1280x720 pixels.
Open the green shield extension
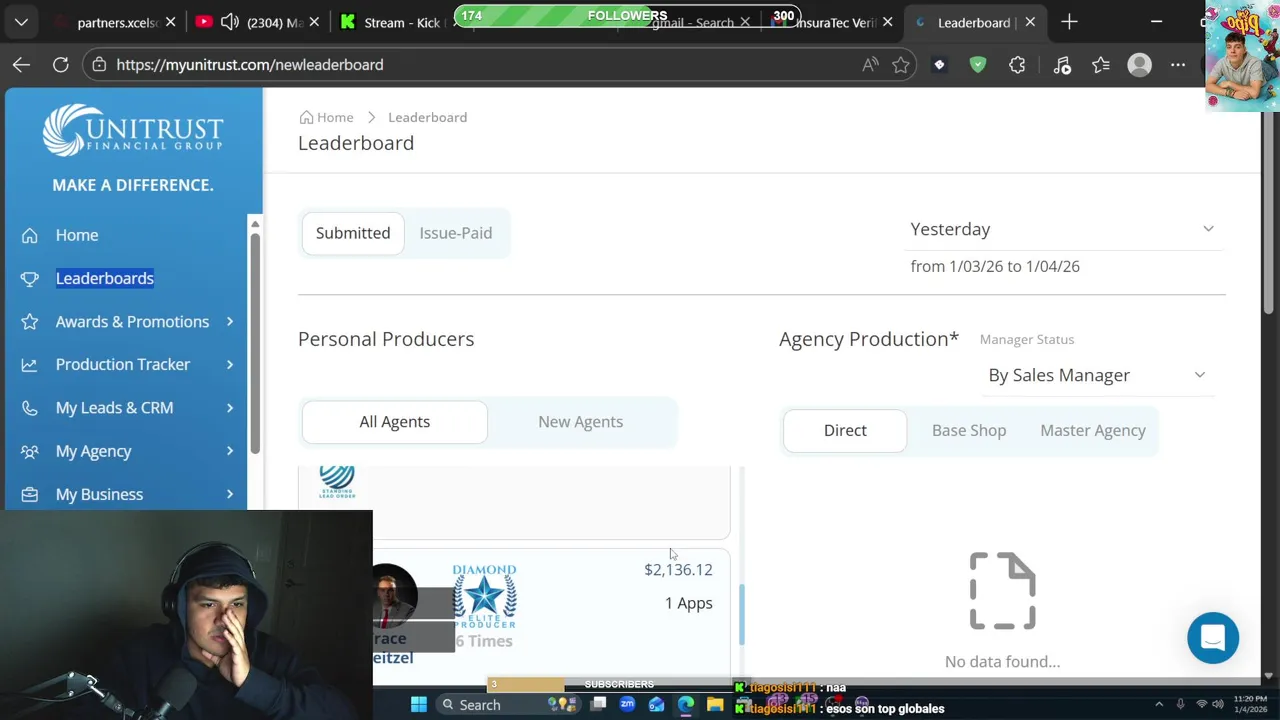978,65
